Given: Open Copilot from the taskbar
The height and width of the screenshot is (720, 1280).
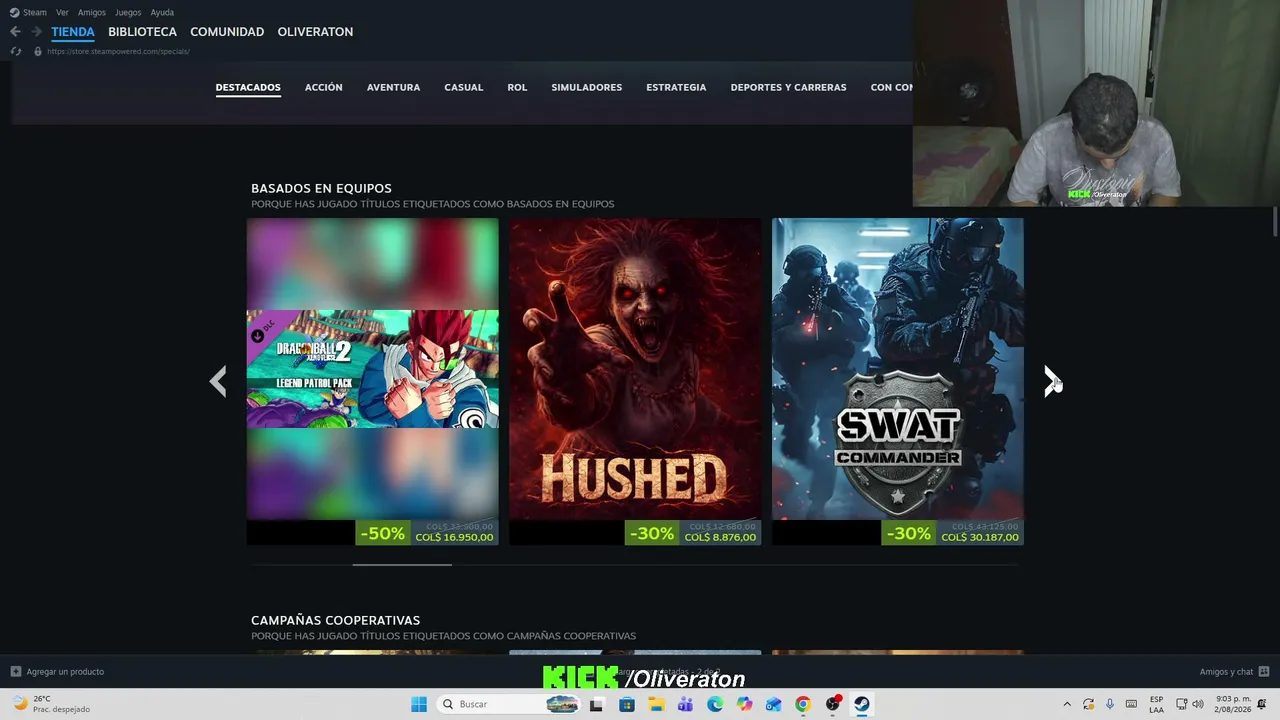Looking at the screenshot, I should coord(744,704).
